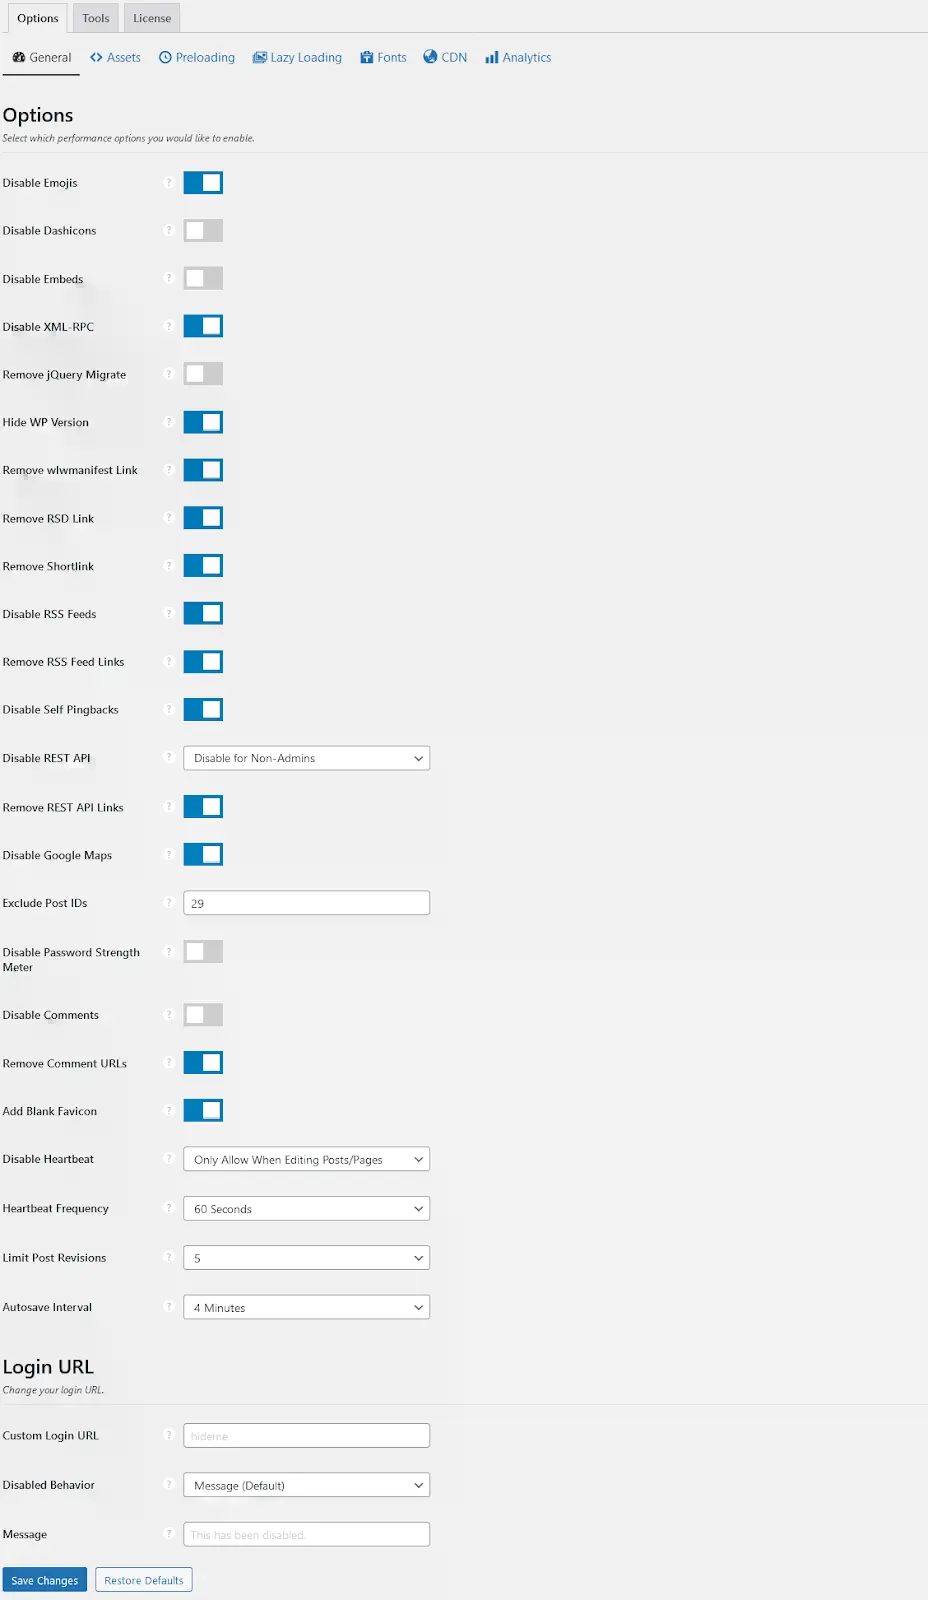Show help for Disable REST API
Image resolution: width=928 pixels, height=1600 pixels.
click(x=168, y=757)
